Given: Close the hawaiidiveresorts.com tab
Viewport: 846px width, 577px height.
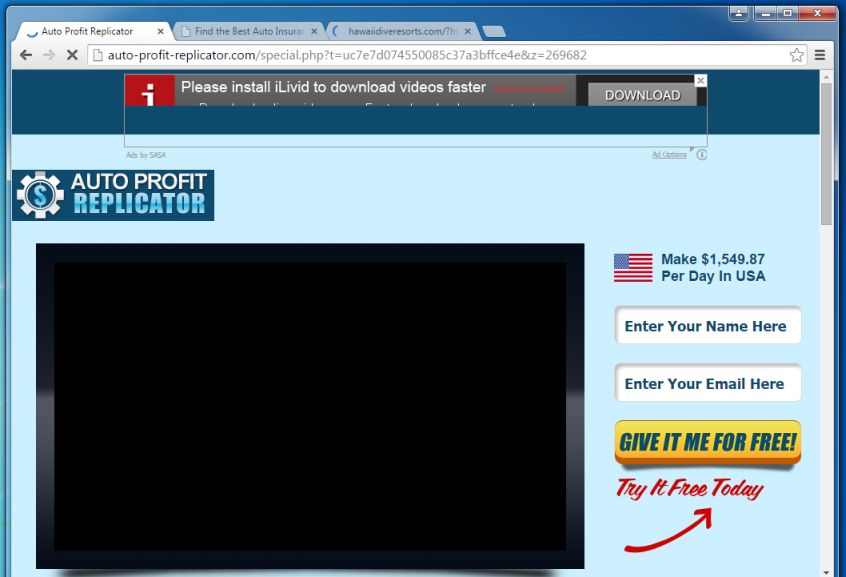Looking at the screenshot, I should point(467,31).
